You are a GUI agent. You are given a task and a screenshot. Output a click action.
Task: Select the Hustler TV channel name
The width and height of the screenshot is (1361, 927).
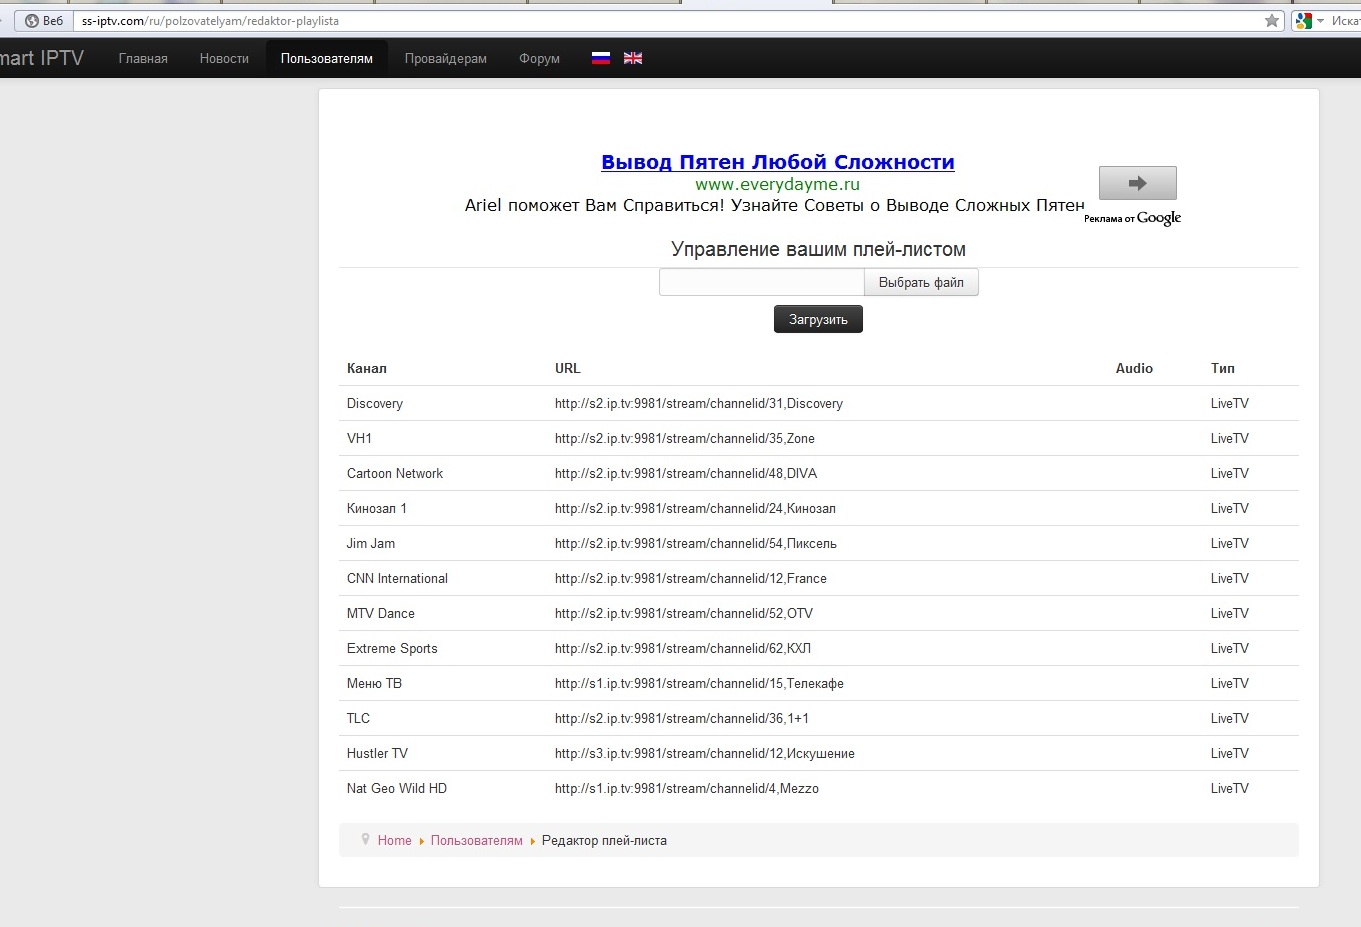pos(377,753)
